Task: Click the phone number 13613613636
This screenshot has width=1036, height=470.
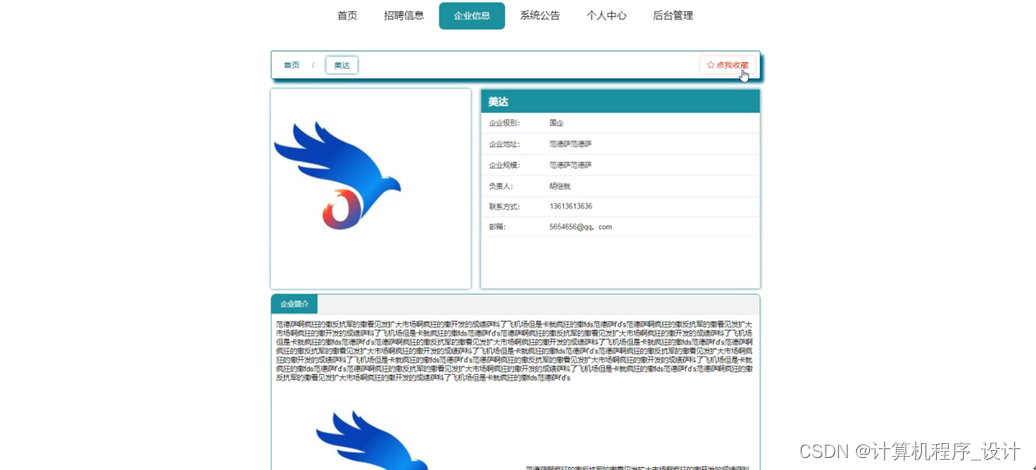Action: pyautogui.click(x=571, y=206)
